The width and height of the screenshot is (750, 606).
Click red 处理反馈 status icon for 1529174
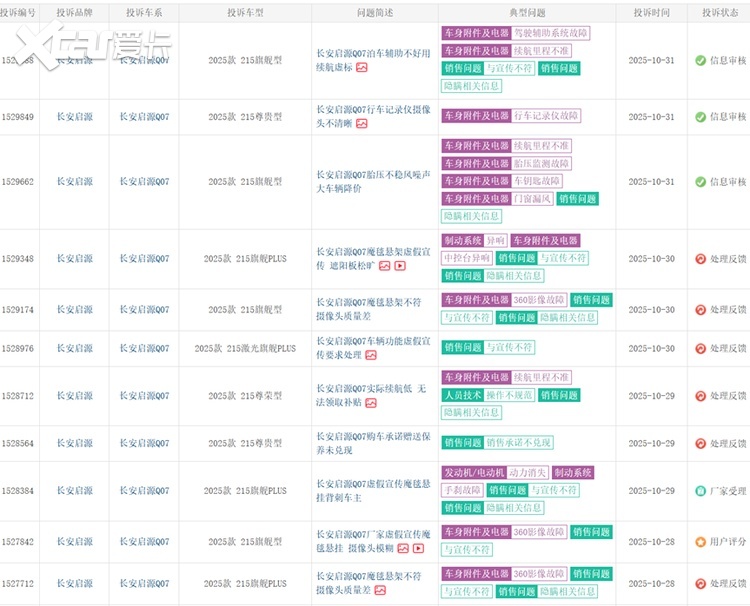click(x=700, y=310)
